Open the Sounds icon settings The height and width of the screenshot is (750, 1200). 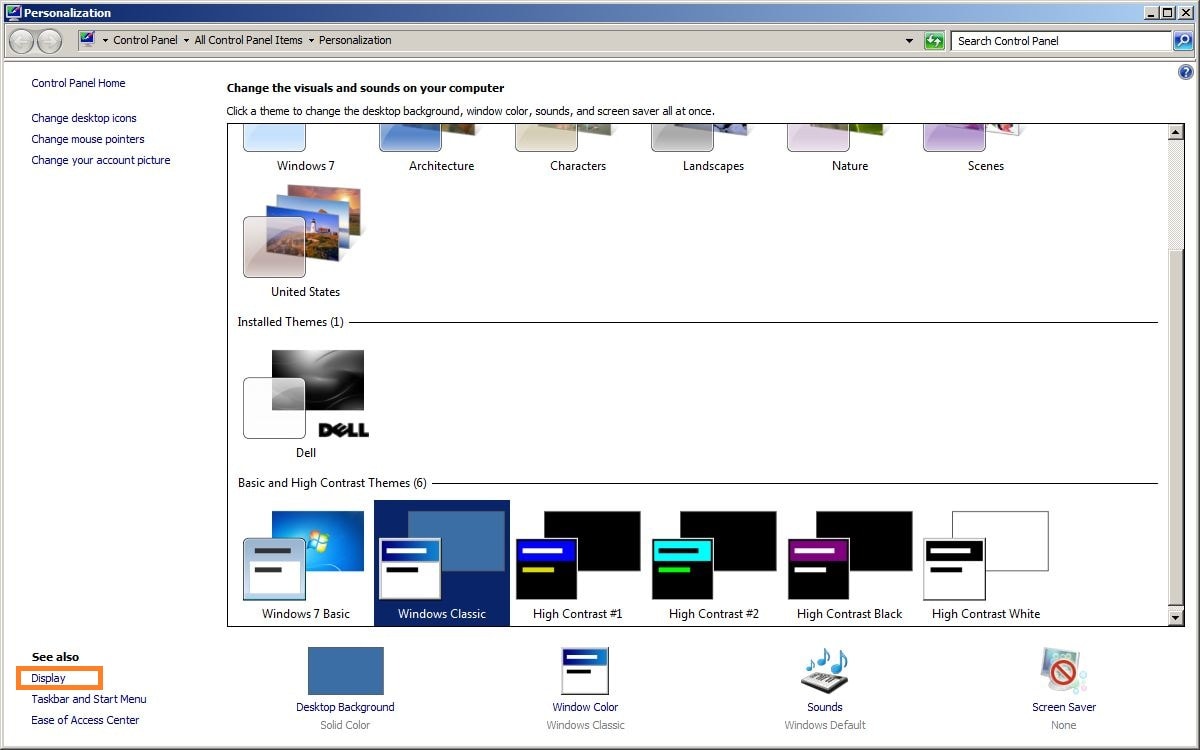click(824, 671)
